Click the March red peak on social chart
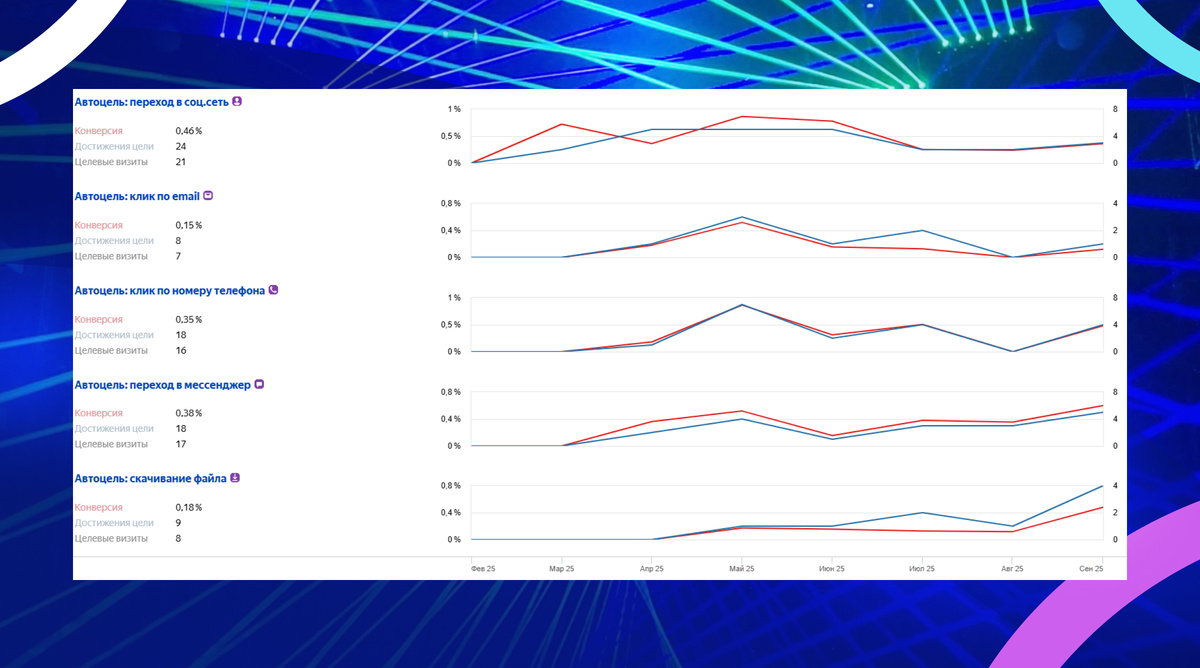The height and width of the screenshot is (668, 1200). click(x=562, y=124)
